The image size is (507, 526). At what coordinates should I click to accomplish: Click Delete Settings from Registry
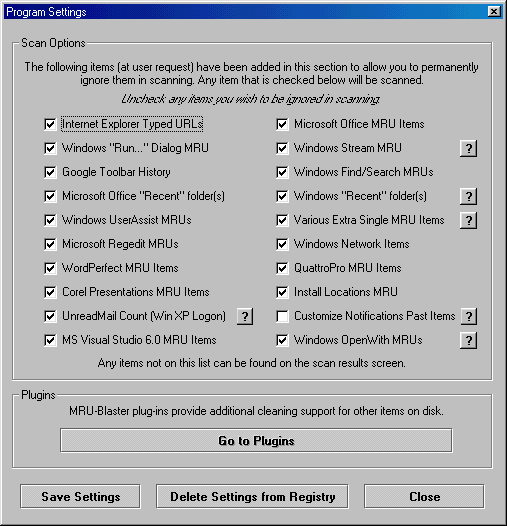coord(252,496)
